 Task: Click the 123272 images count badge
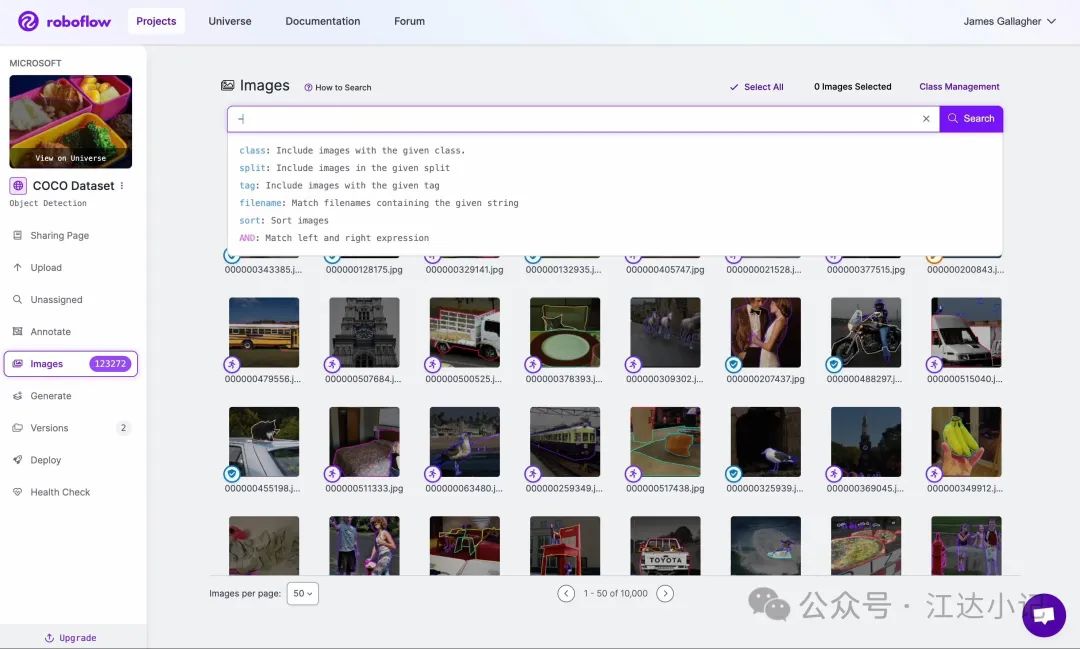(x=110, y=364)
